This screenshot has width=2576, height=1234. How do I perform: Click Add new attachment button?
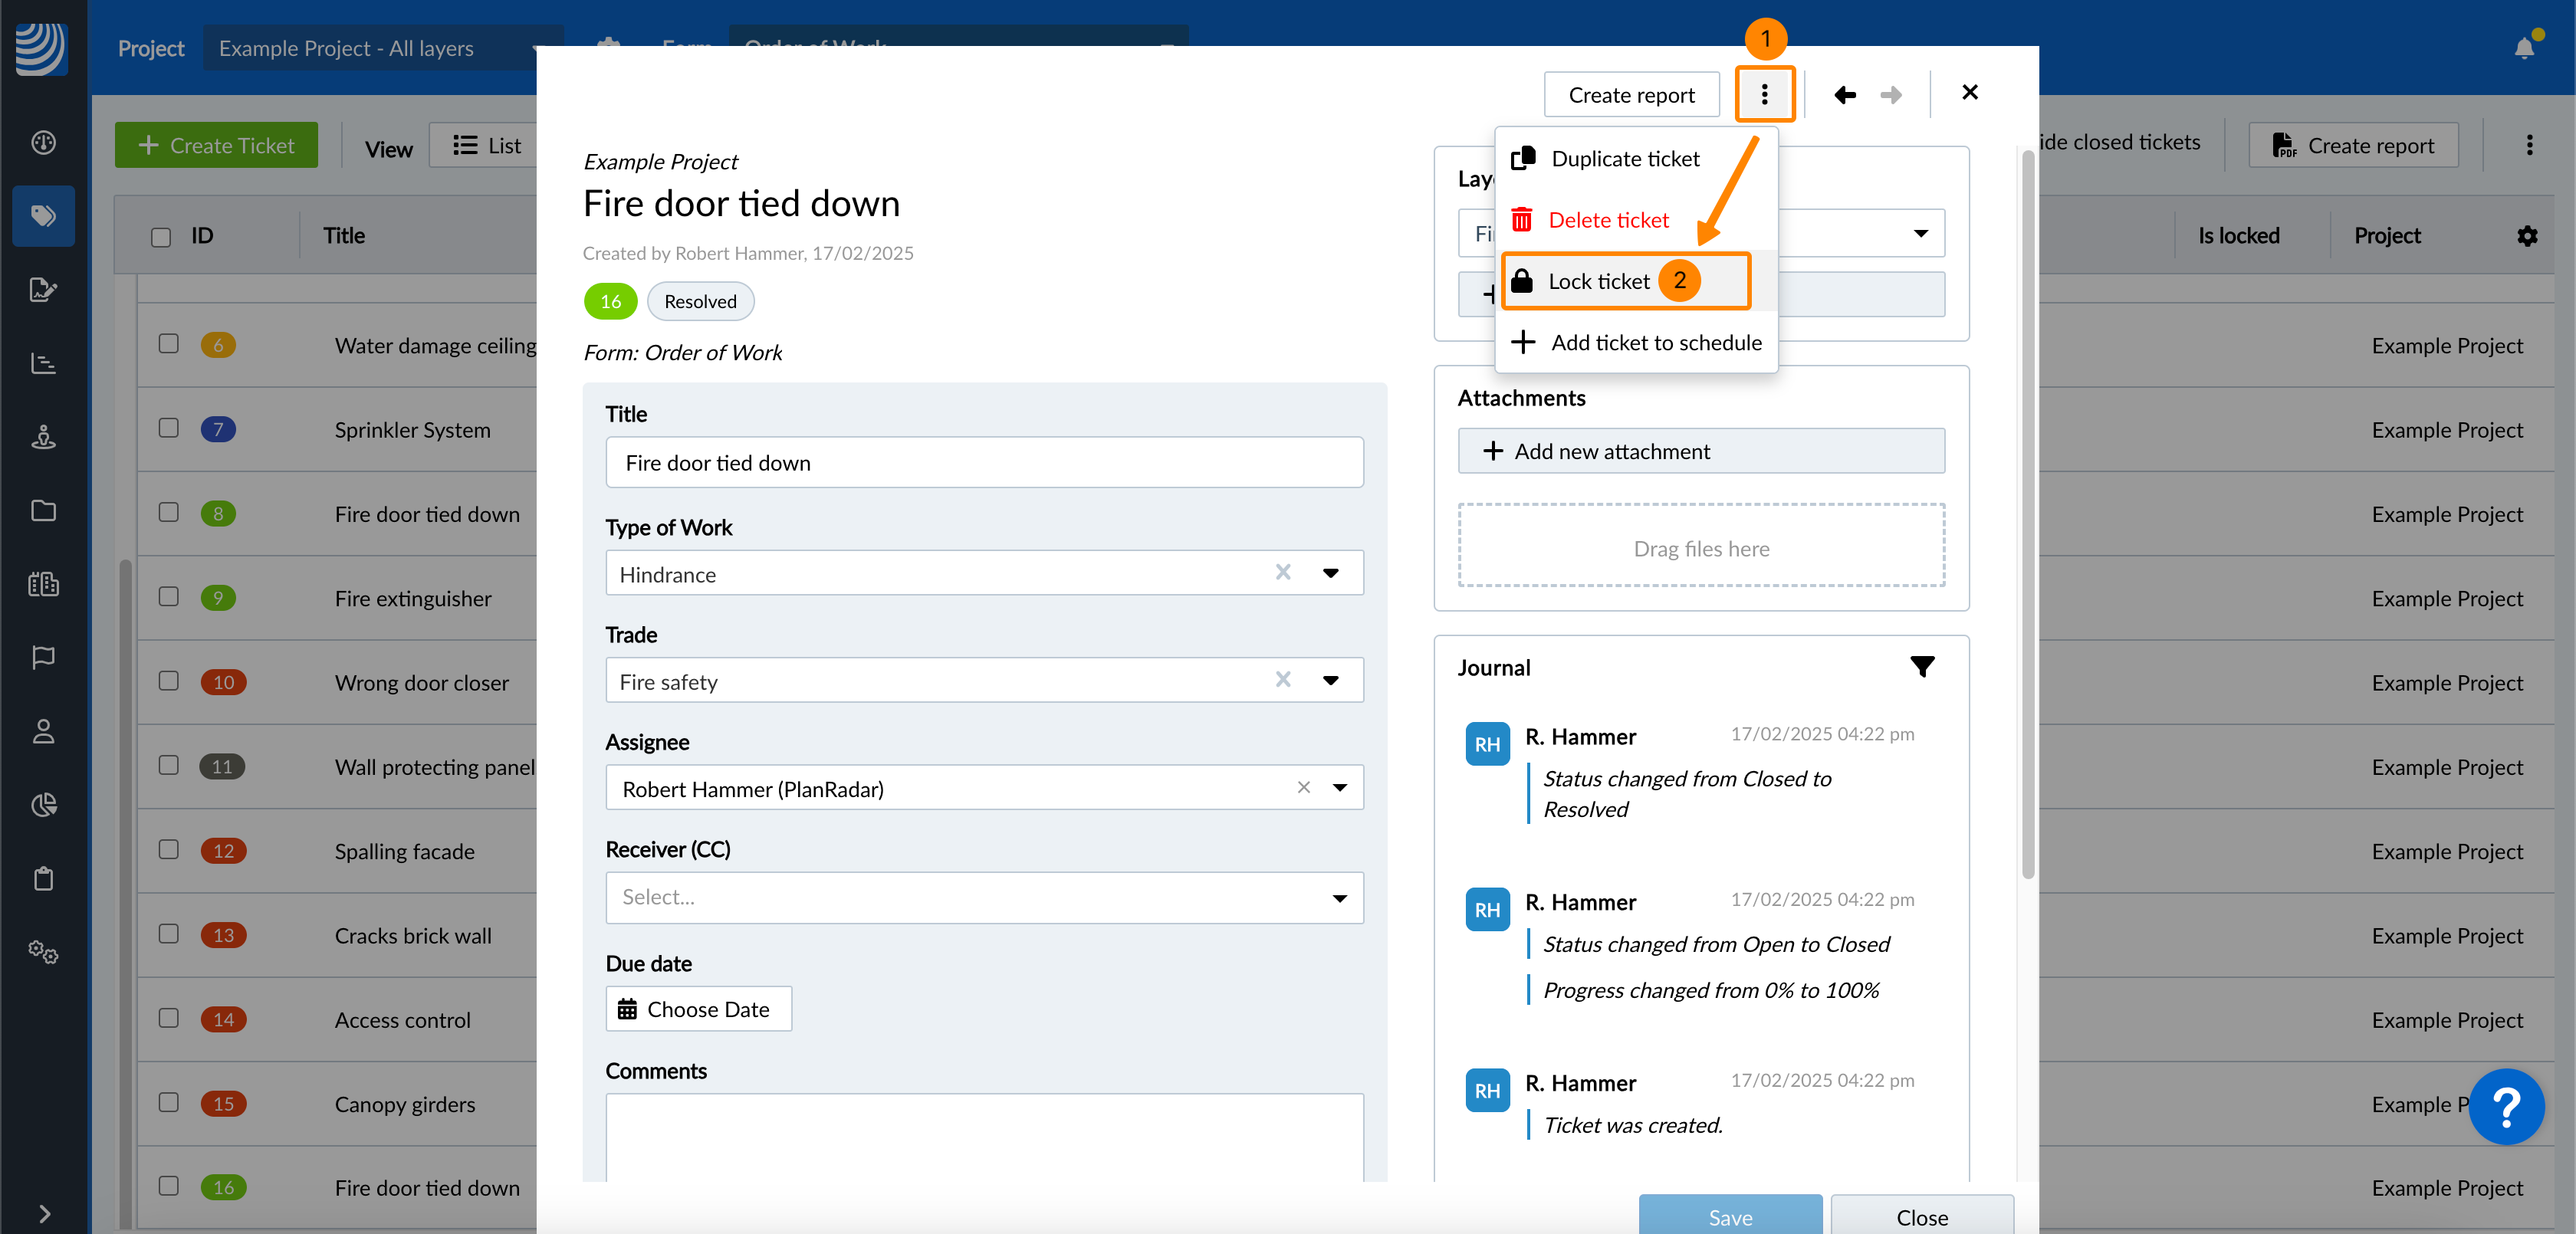(1700, 451)
